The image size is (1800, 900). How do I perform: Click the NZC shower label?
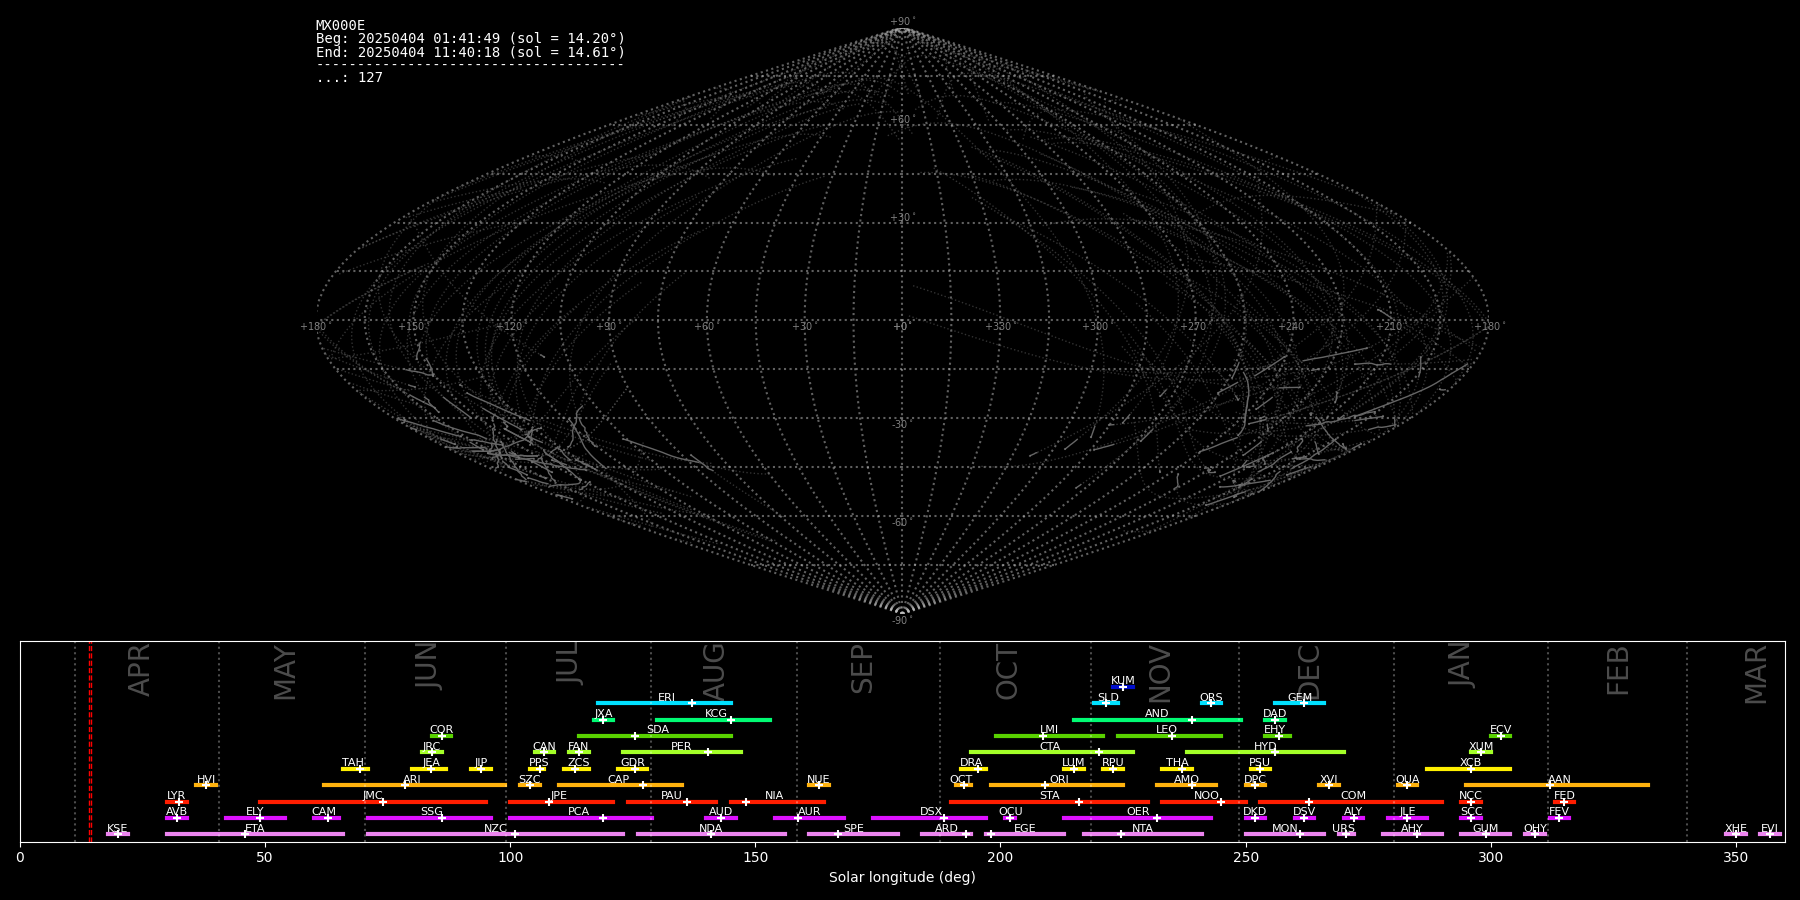click(x=495, y=829)
